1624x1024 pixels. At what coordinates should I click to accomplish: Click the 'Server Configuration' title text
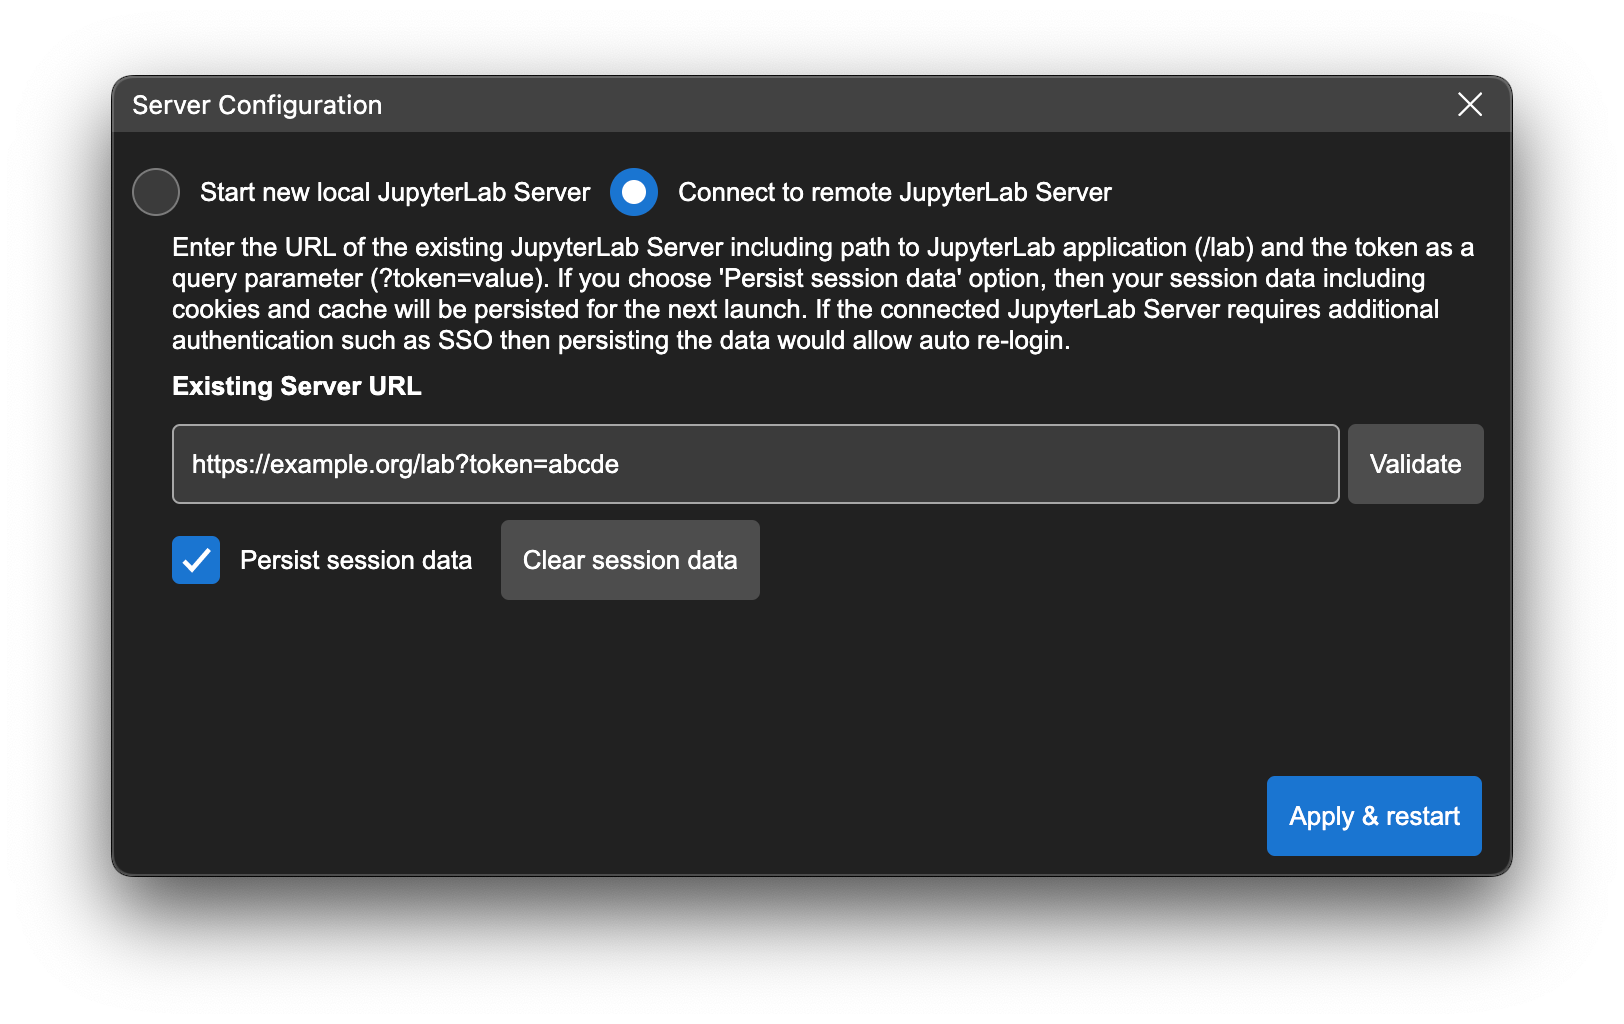tap(257, 105)
